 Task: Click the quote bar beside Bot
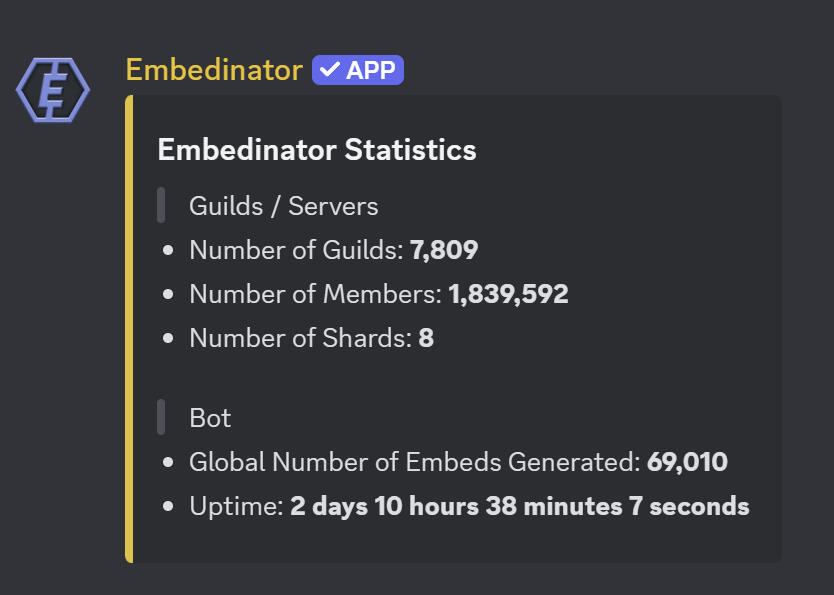point(161,417)
